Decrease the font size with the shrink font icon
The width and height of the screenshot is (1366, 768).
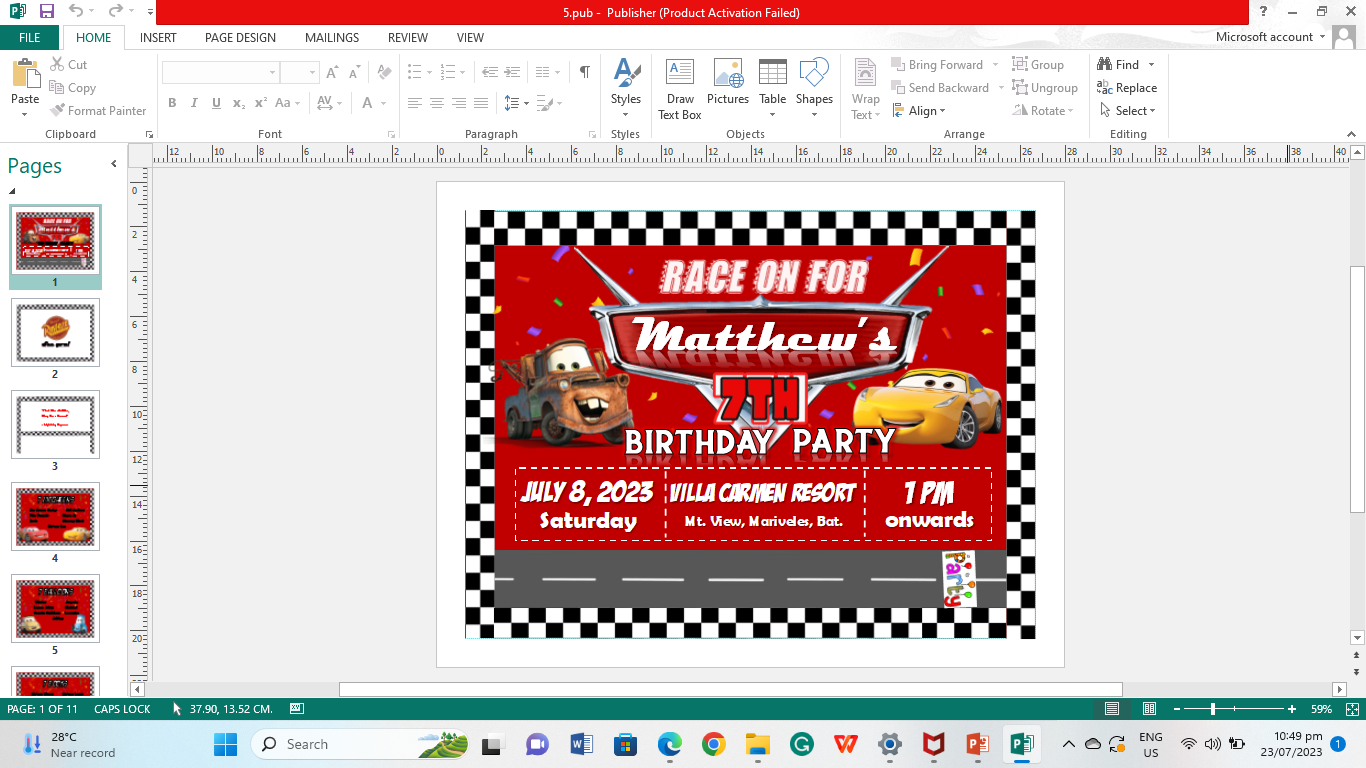[355, 73]
